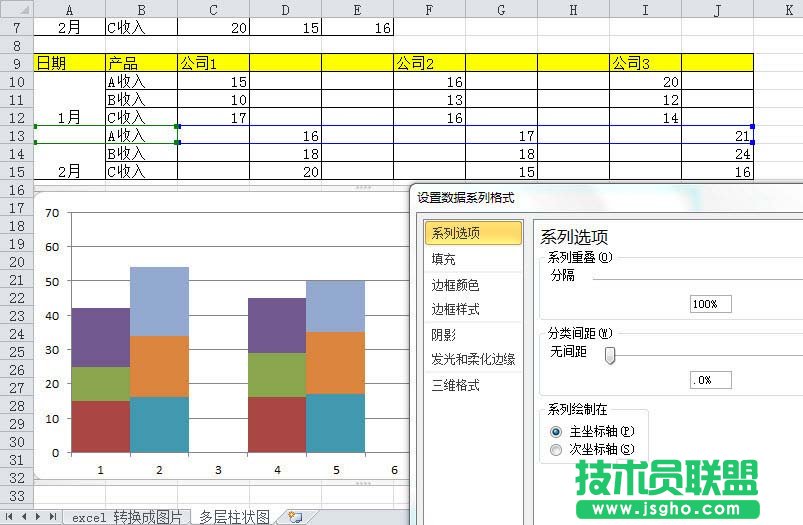Go to first sheet navigation arrow
The image size is (803, 525).
pos(9,517)
